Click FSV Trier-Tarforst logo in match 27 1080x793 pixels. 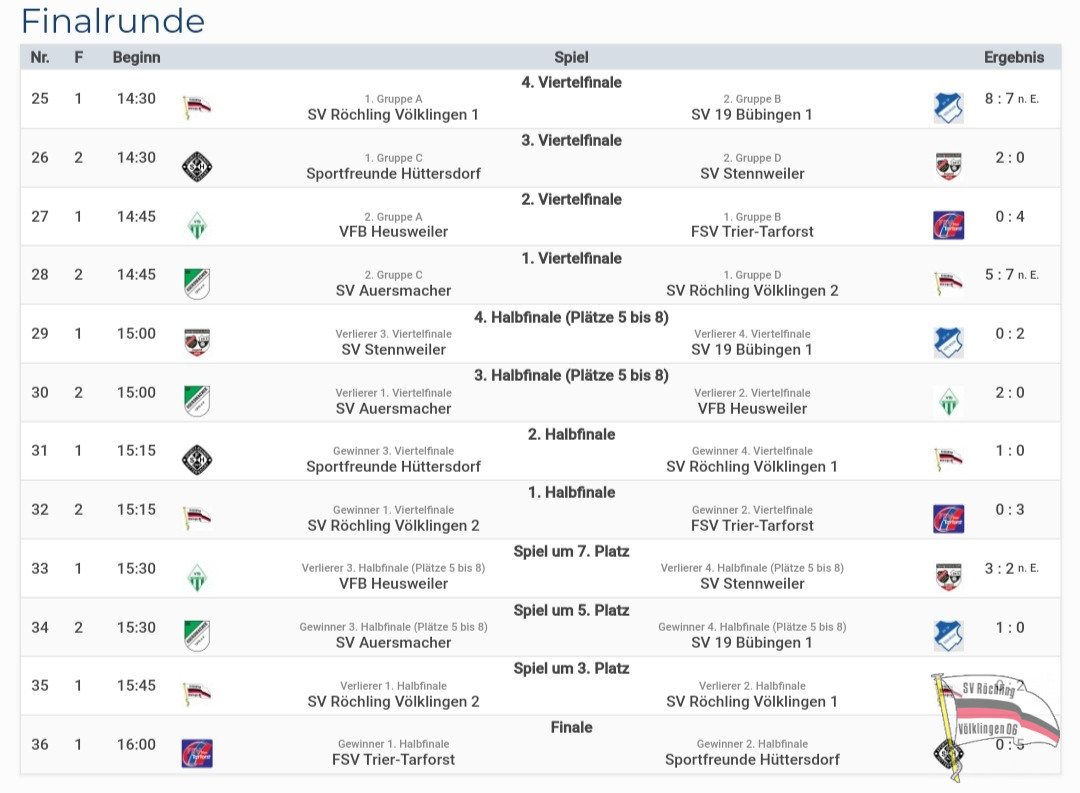click(x=948, y=225)
